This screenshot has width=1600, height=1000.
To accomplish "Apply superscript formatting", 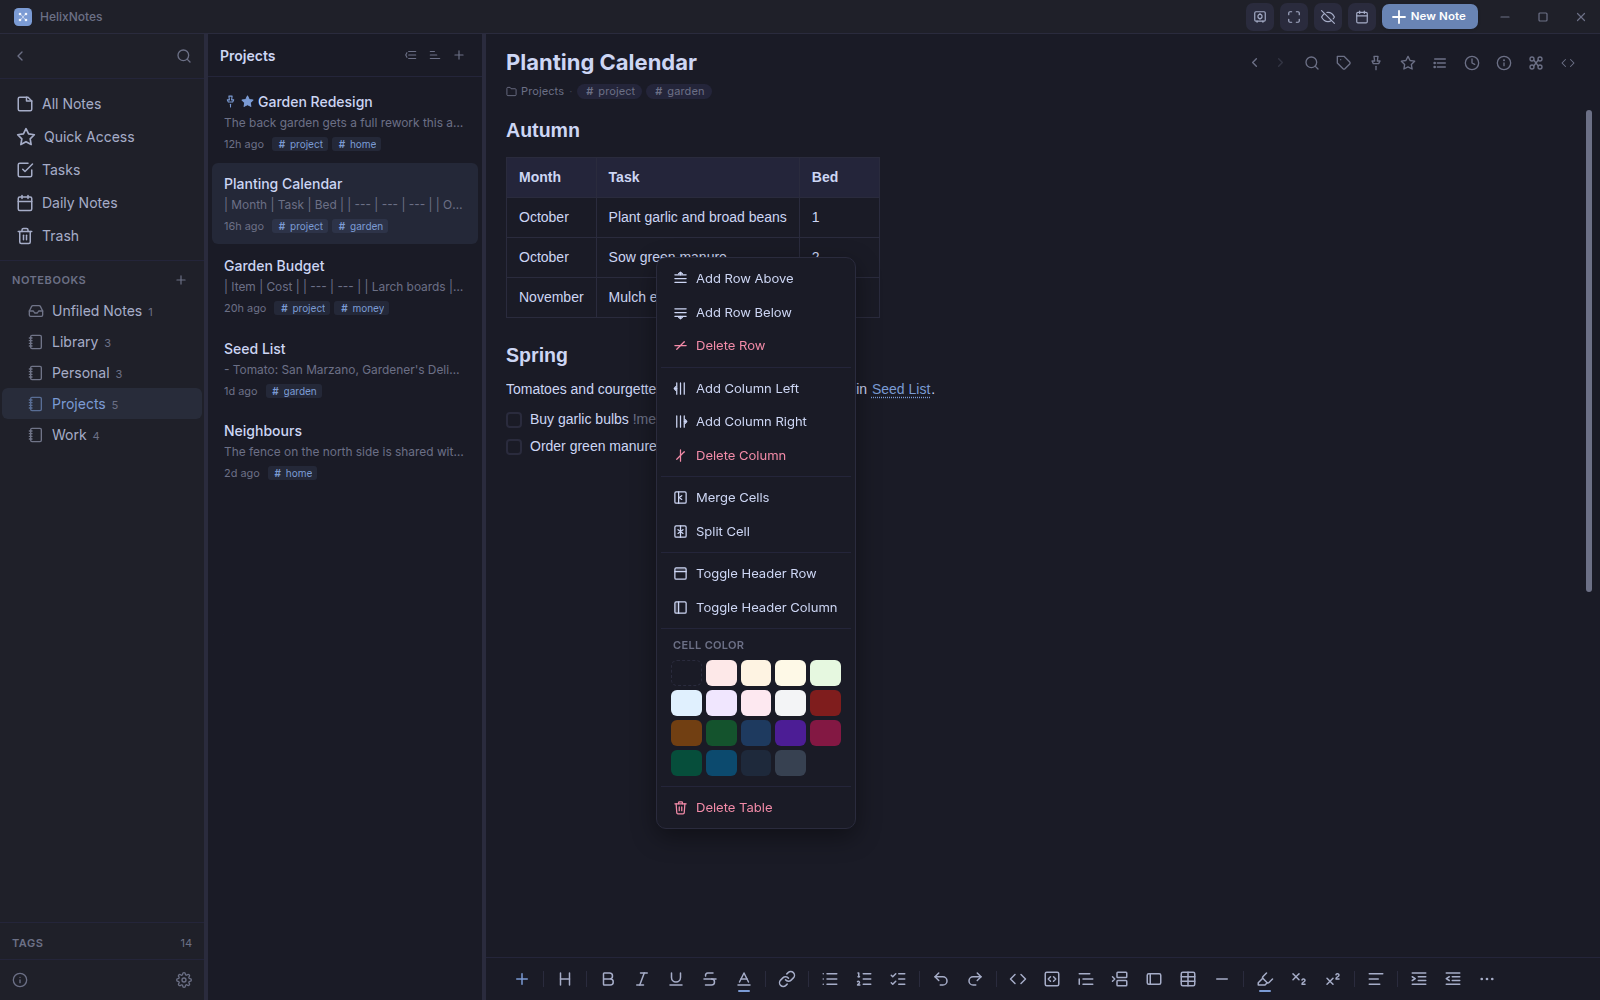I will (x=1333, y=979).
